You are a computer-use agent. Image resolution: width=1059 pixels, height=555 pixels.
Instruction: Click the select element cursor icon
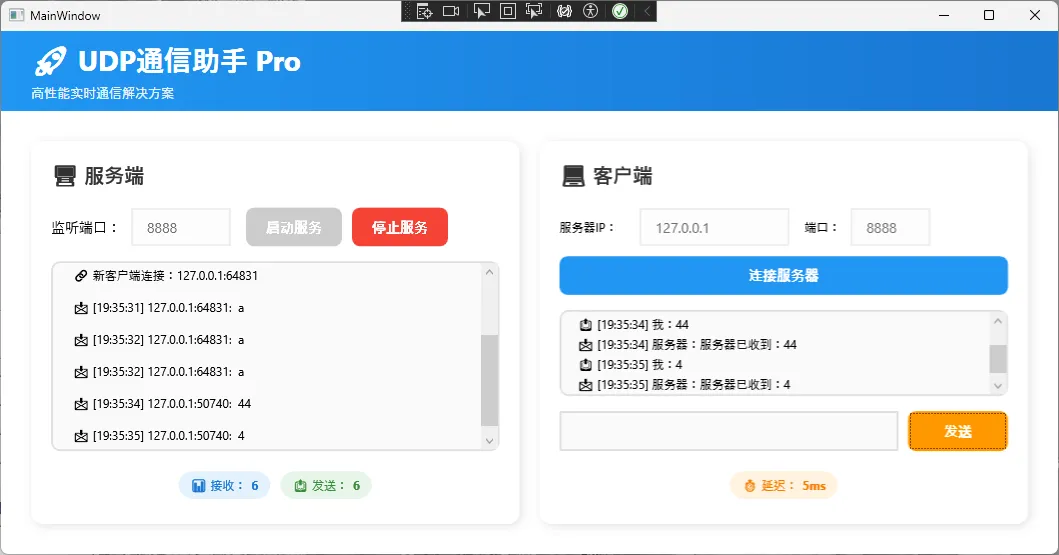click(x=481, y=12)
